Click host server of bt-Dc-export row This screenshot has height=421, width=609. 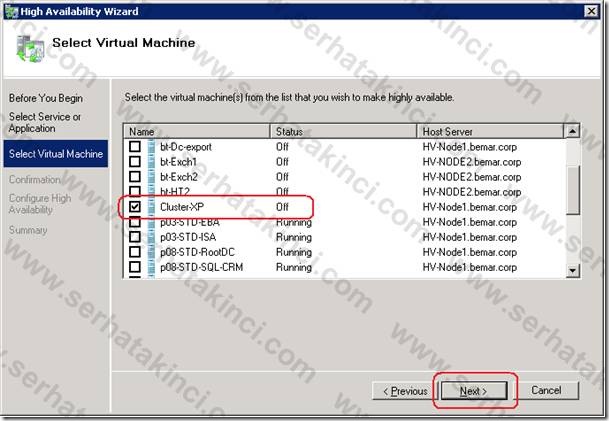(470, 147)
